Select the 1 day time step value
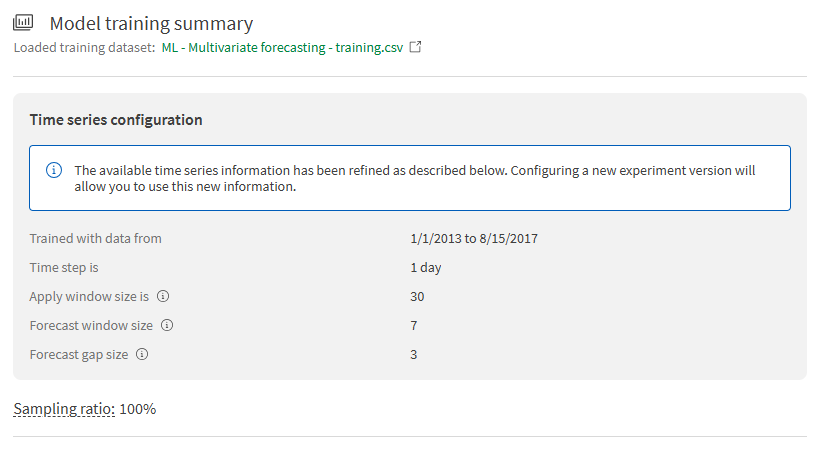The image size is (822, 450). click(426, 268)
